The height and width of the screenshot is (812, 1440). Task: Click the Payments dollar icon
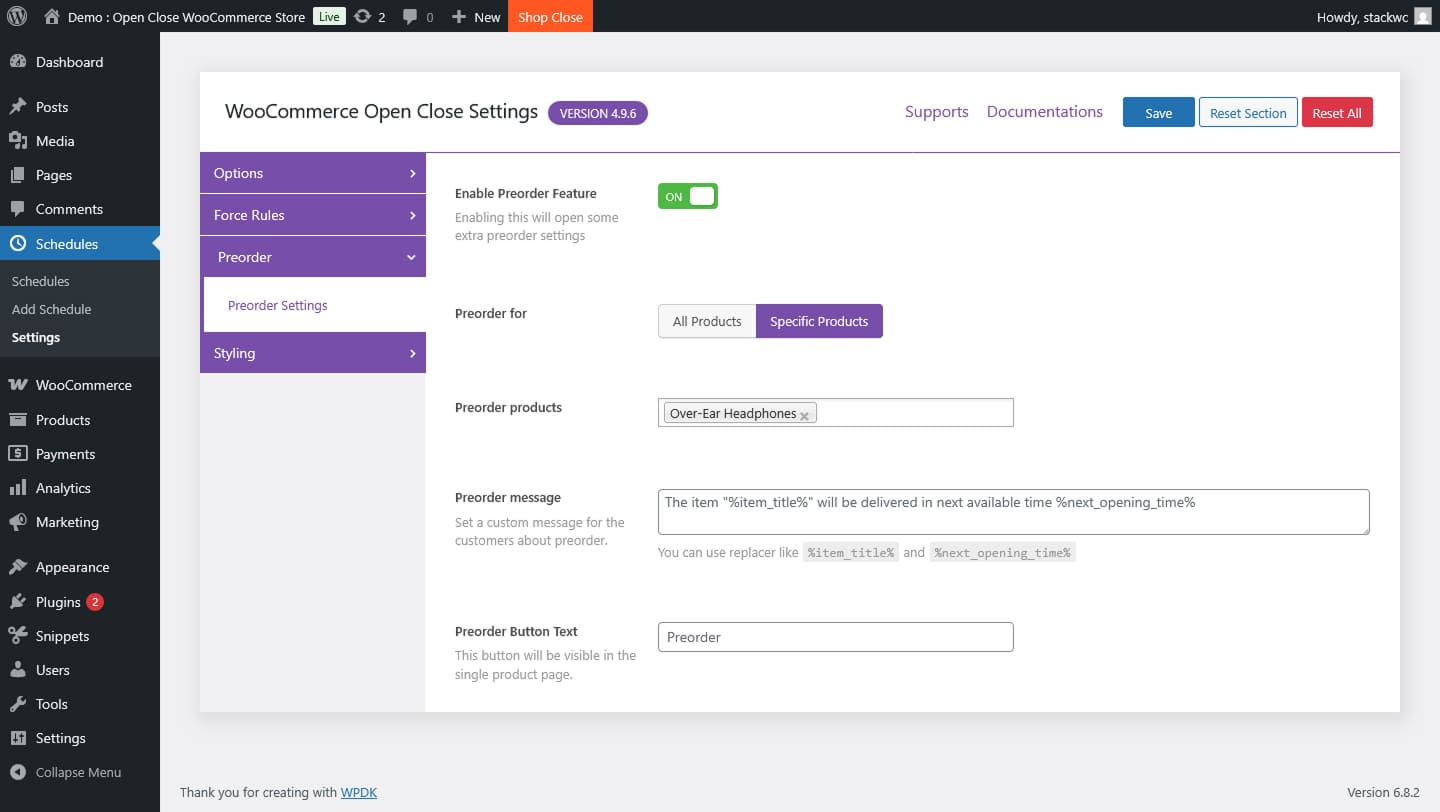click(x=18, y=454)
